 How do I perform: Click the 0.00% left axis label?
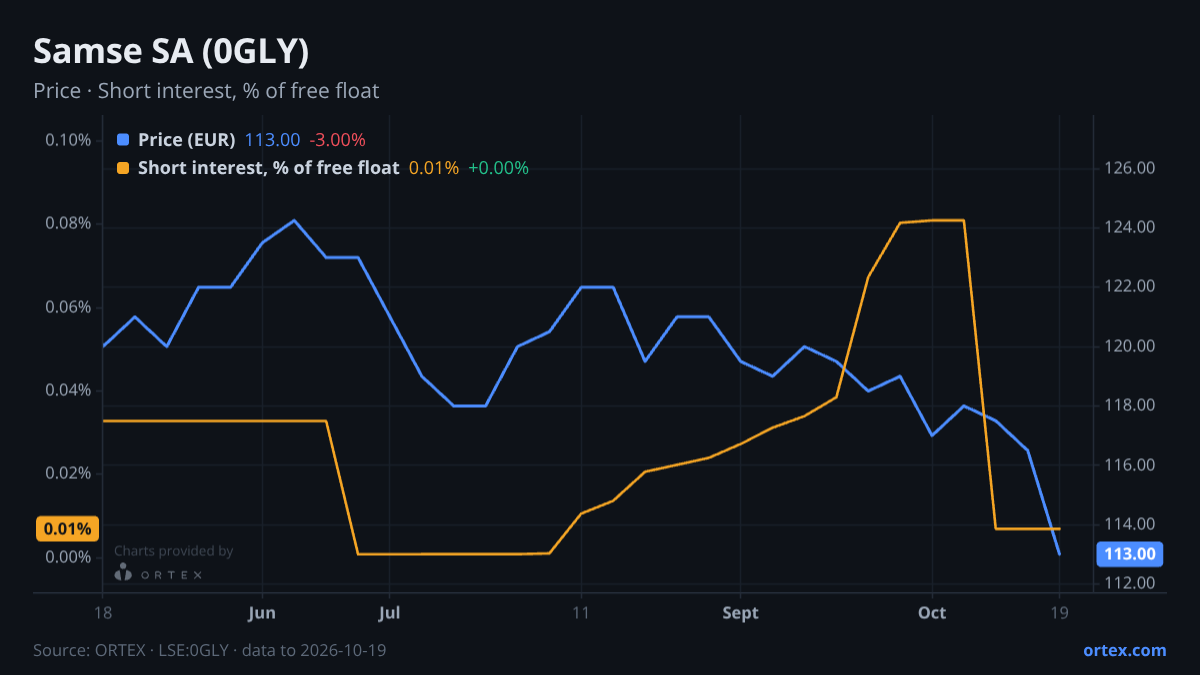point(69,557)
